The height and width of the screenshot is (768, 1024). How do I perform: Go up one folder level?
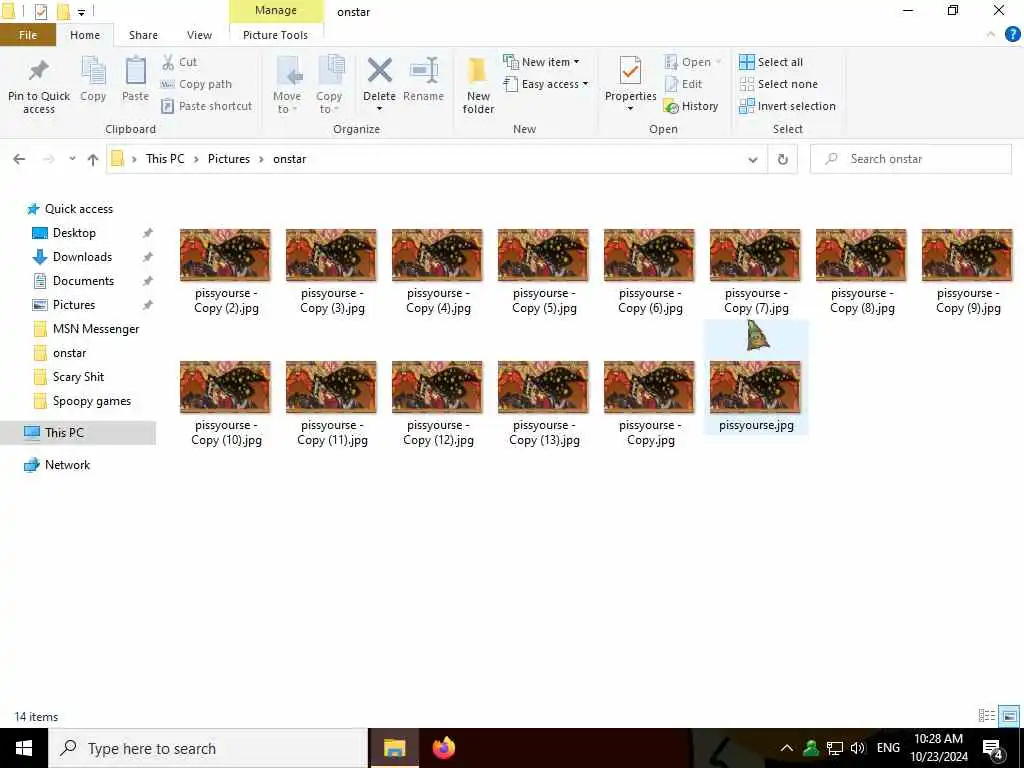tap(93, 159)
